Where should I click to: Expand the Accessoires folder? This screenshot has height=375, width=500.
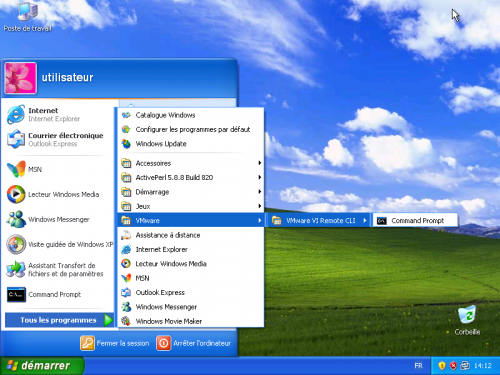pyautogui.click(x=191, y=163)
